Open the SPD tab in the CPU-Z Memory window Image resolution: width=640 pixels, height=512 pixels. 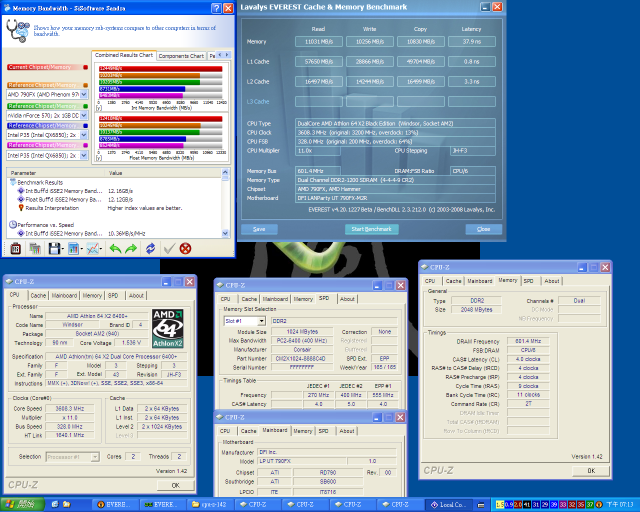(529, 281)
